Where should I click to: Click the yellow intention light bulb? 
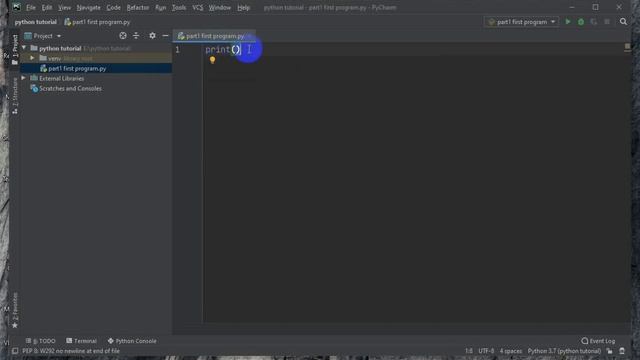point(212,60)
